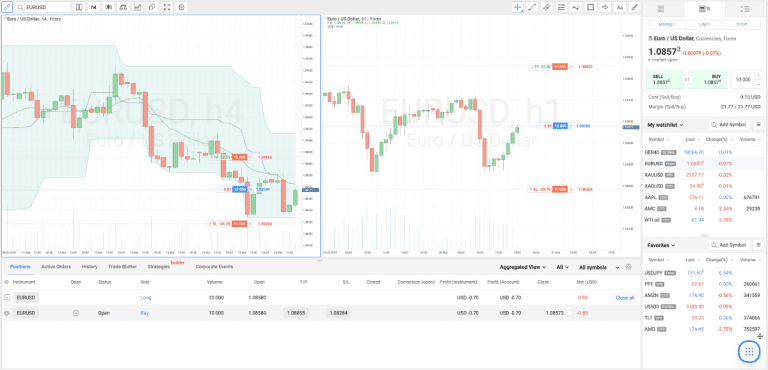Click Add Symbol in Favorites
This screenshot has height=370, width=768.
(729, 245)
